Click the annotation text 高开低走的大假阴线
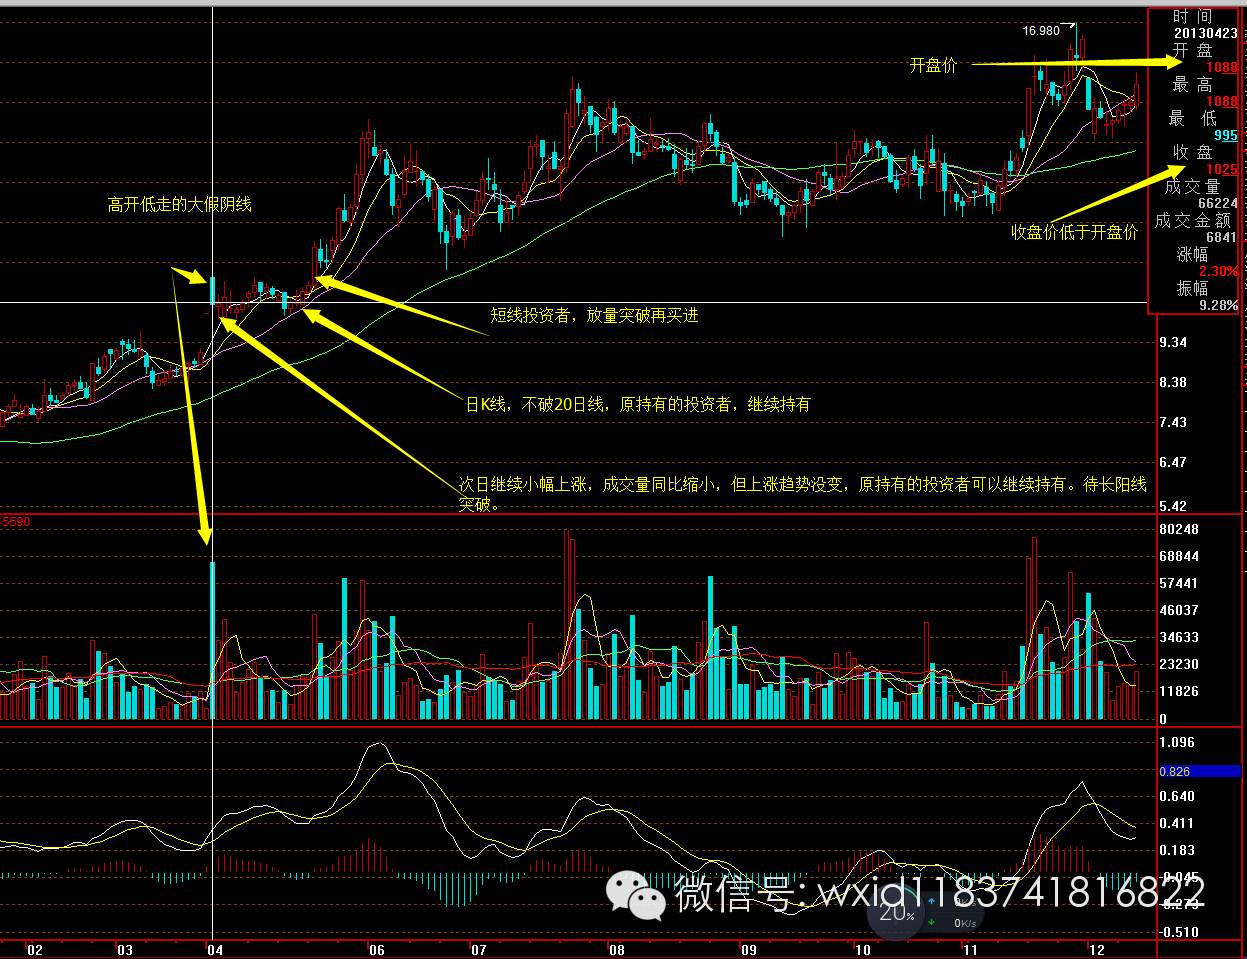Screen dimensions: 1247x959 (x=180, y=205)
